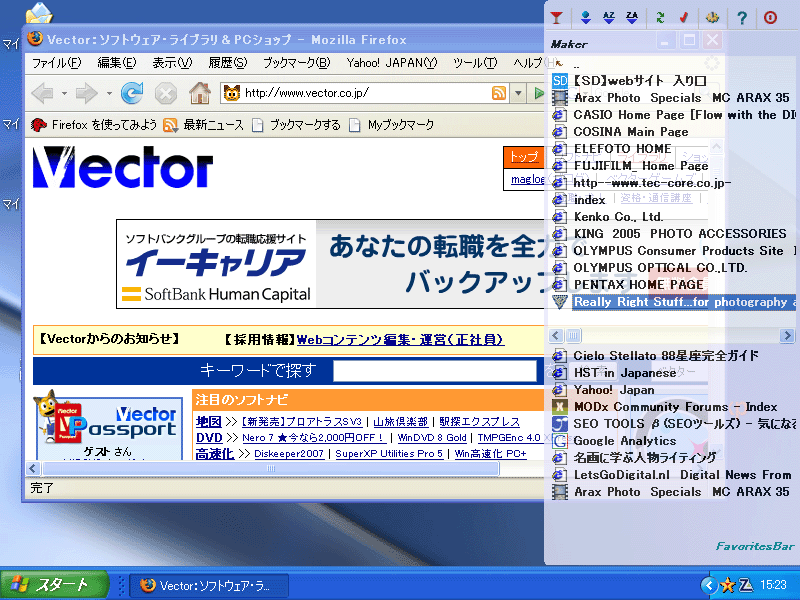
Task: Click FavoritesBar list scroll left arrow
Action: click(556, 335)
